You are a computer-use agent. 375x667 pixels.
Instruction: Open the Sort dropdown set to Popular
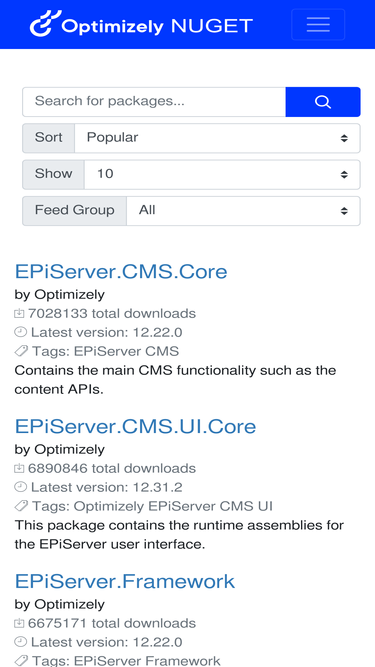point(217,138)
